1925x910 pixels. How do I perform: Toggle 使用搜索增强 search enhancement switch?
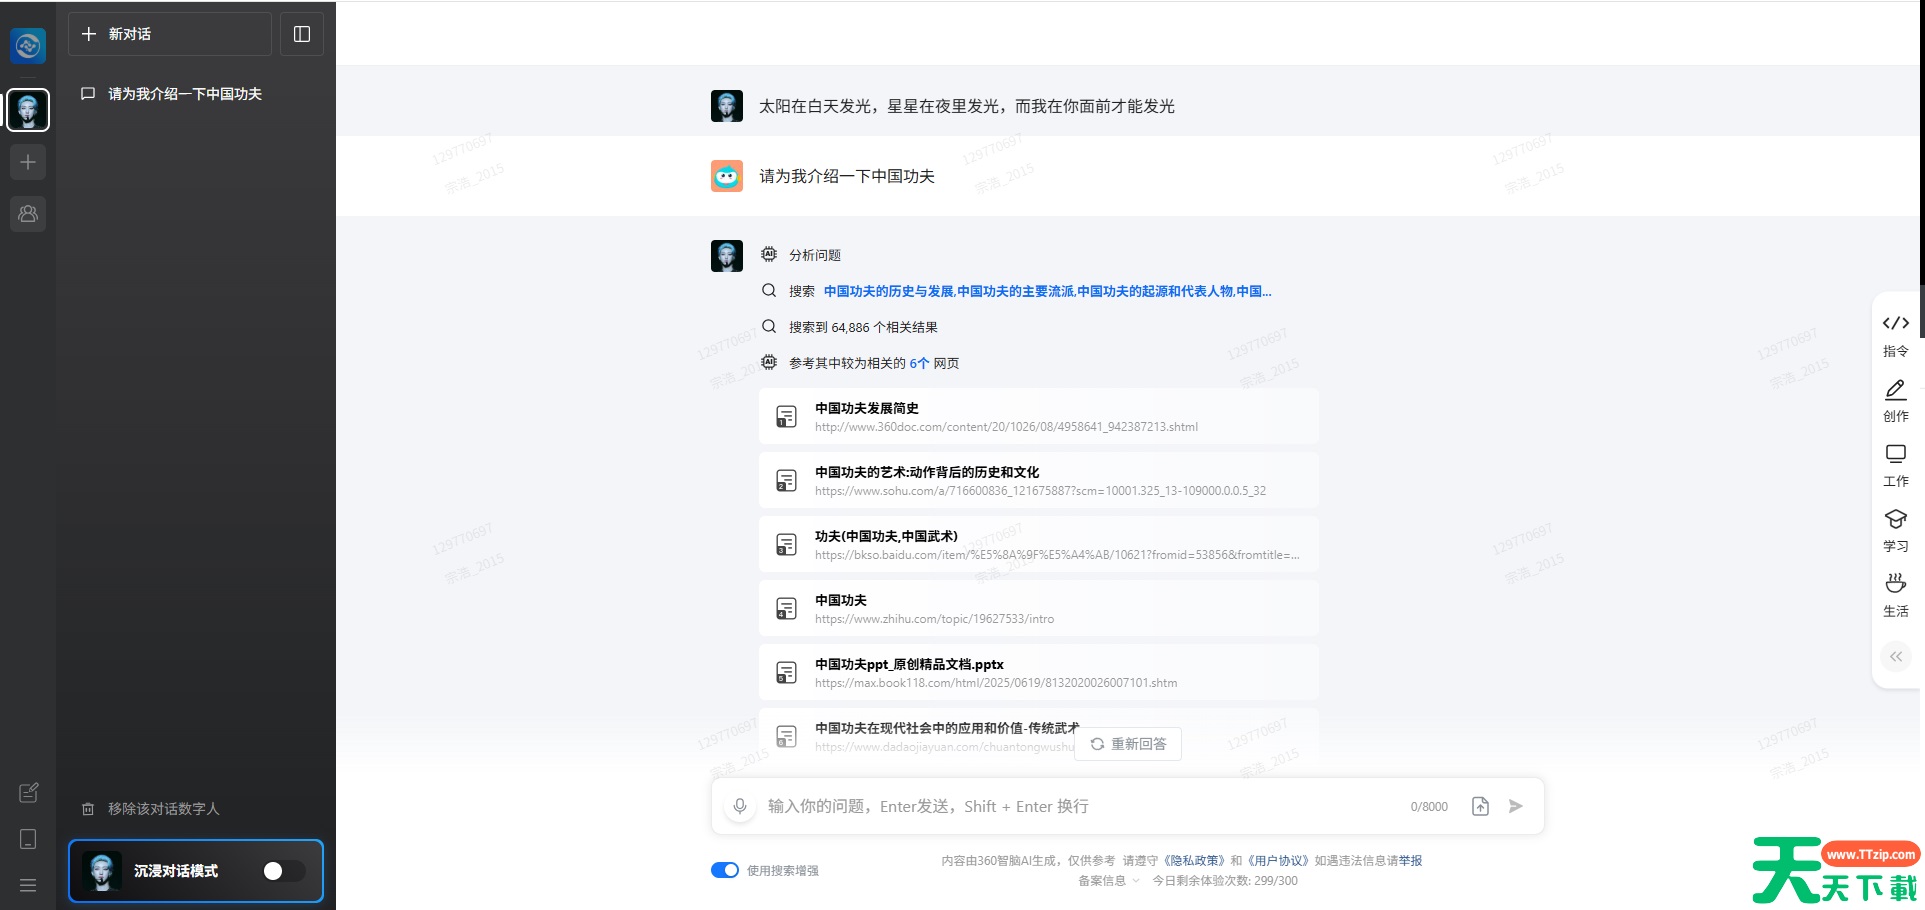click(x=723, y=869)
